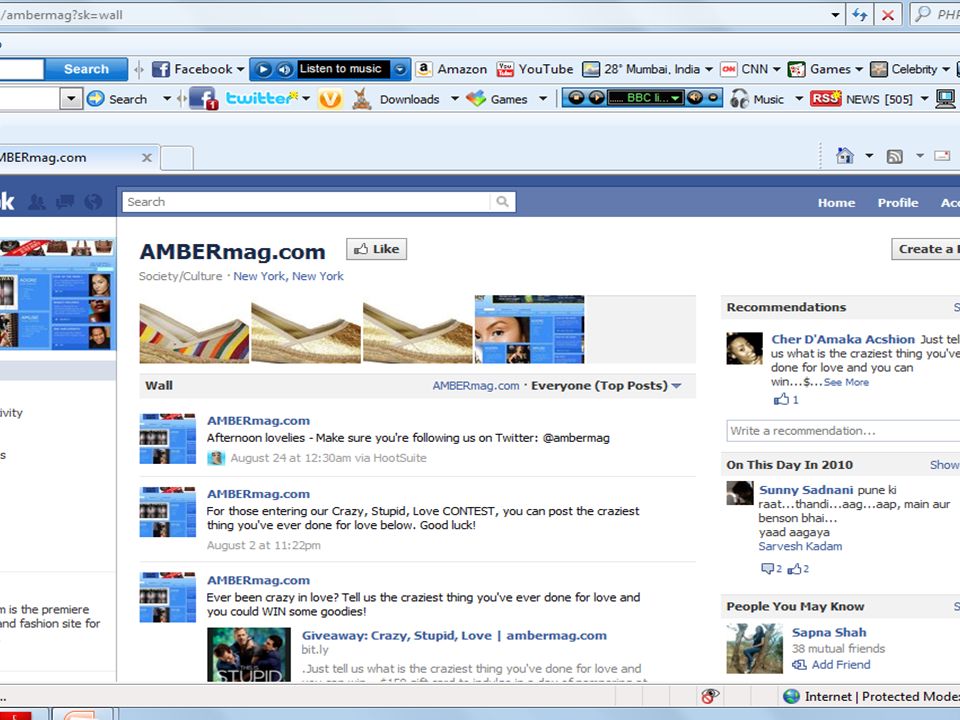Open Giveaway: Crazy, Stupid, Love link
The image size is (960, 720).
point(454,636)
